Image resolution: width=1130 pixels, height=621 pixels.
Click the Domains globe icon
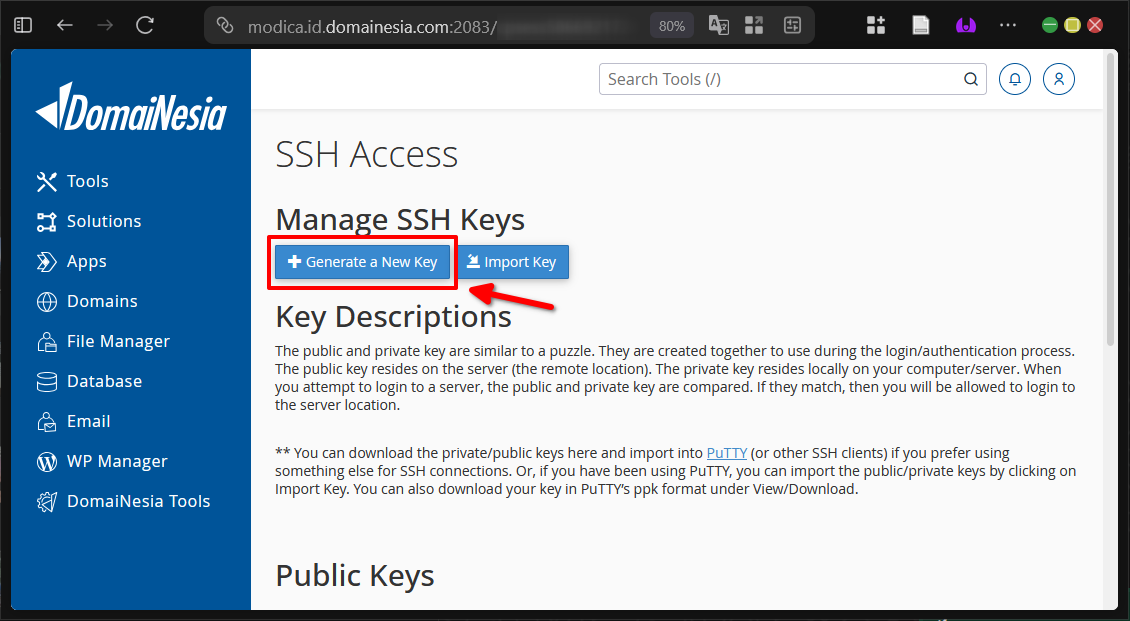(47, 301)
